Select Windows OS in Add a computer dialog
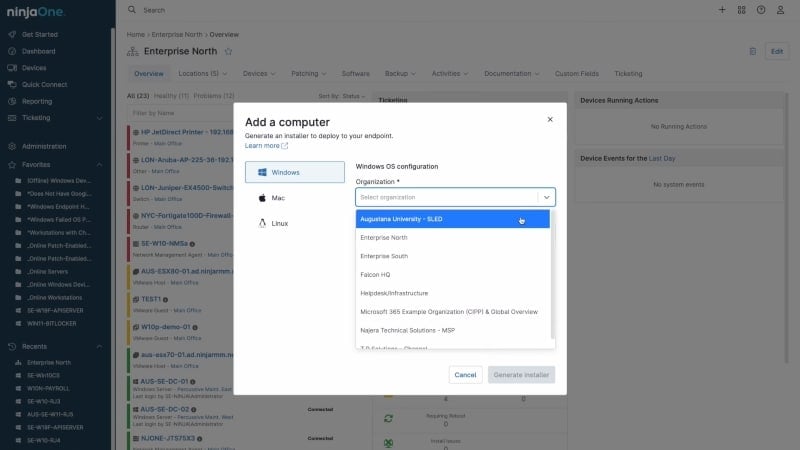 [294, 172]
